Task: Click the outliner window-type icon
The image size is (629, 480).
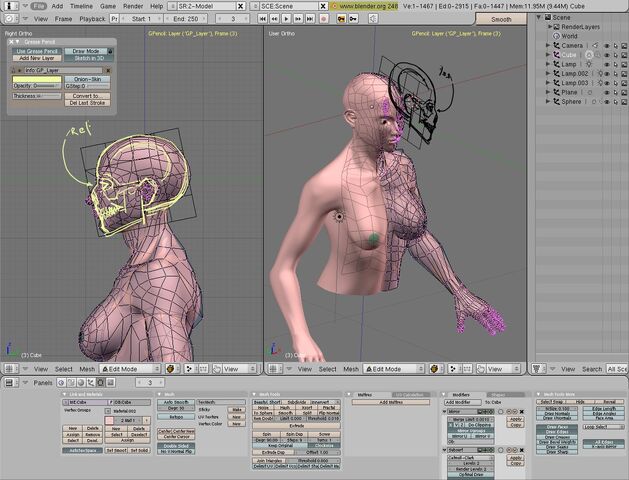Action: pyautogui.click(x=537, y=369)
